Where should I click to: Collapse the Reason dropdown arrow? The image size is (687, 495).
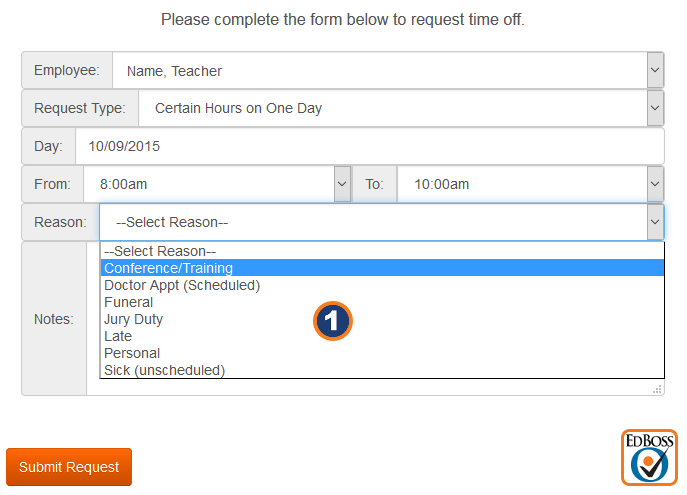coord(655,222)
